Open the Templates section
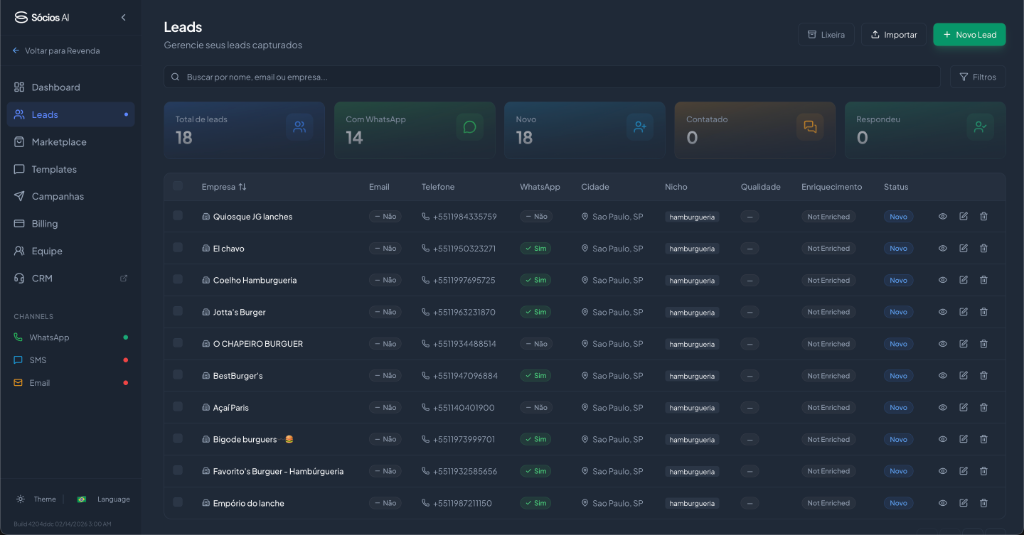Screen dimensions: 1024x535 pos(71,169)
